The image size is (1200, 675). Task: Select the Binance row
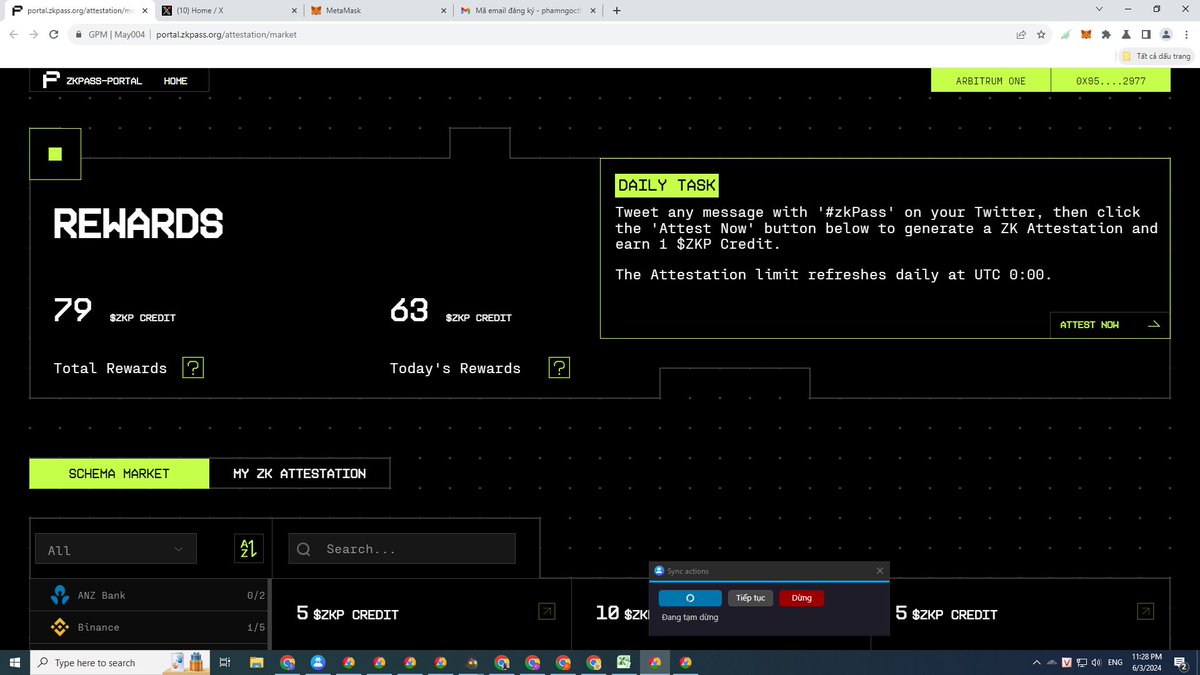pos(150,627)
